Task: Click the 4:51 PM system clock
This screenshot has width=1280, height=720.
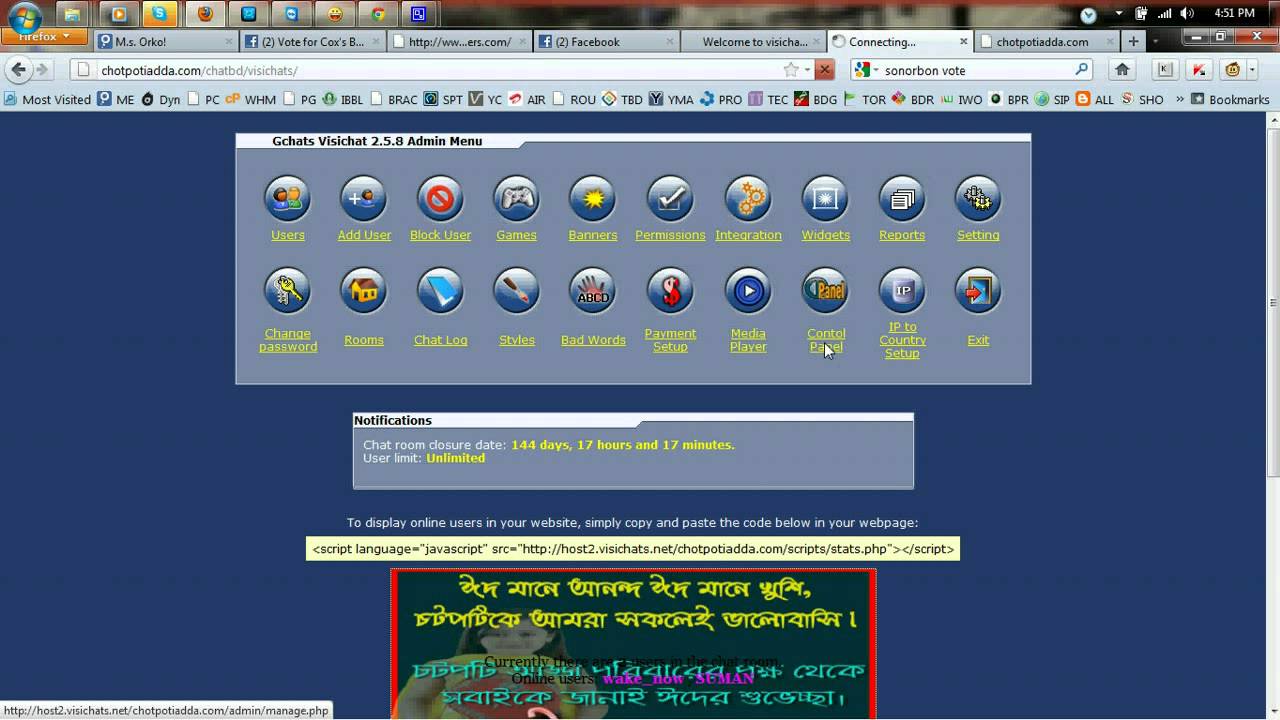Action: 1234,14
